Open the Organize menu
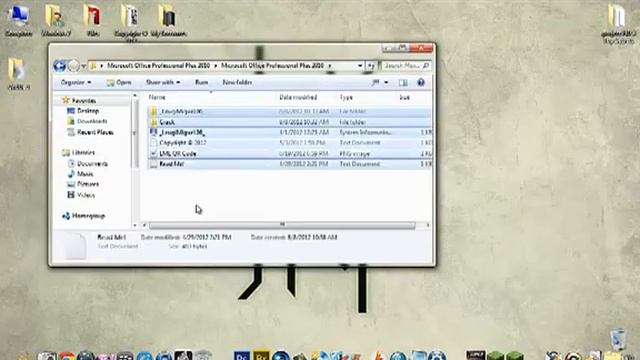Screen dimensions: 640x360 (x=76, y=82)
